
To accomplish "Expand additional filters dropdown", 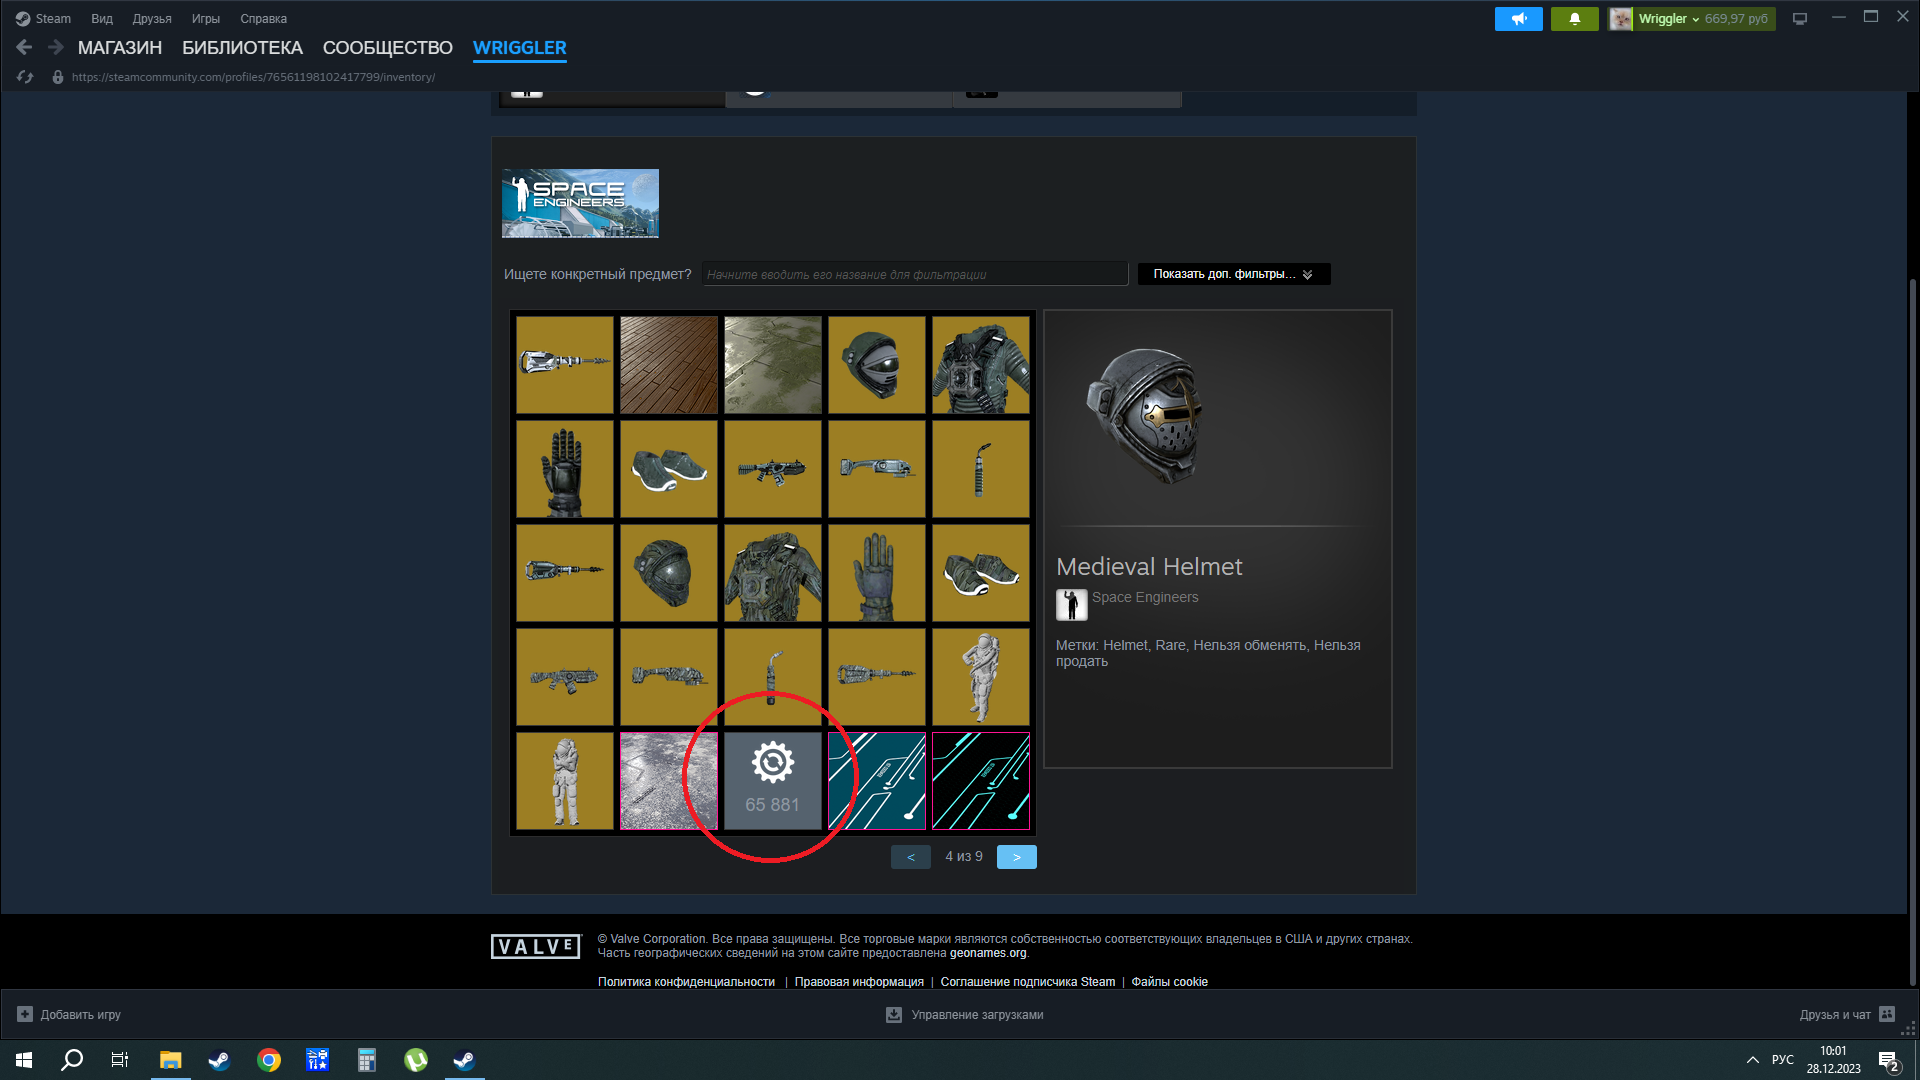I will click(1233, 274).
